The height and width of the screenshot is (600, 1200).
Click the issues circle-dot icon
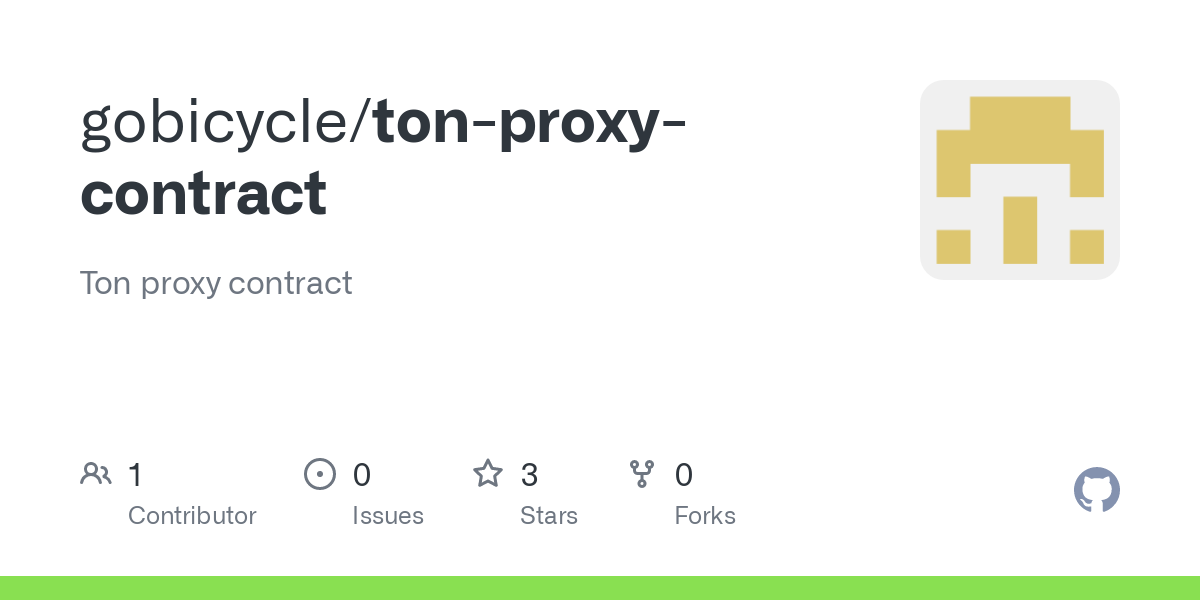click(319, 473)
